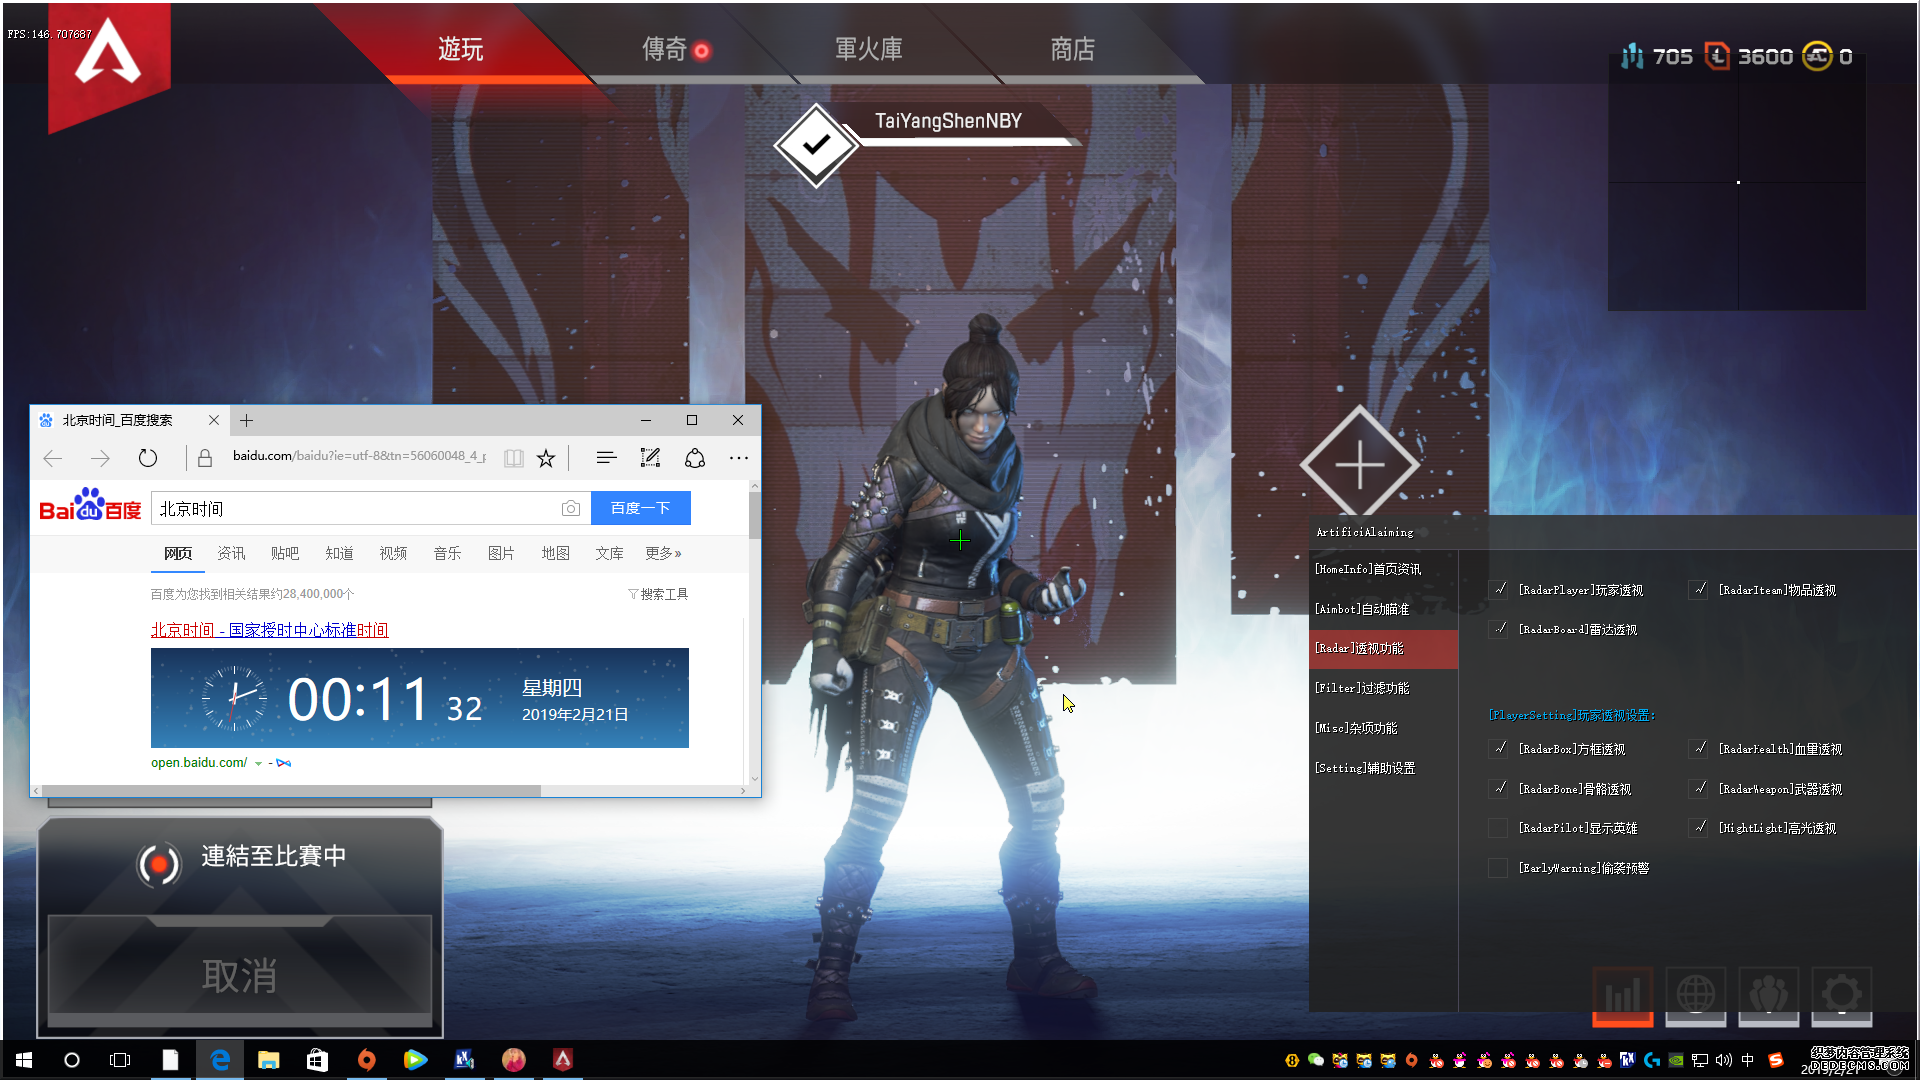Click the ready checkmark diamond by TaiYangShenNBY
1920x1080 pixels.
pos(816,146)
